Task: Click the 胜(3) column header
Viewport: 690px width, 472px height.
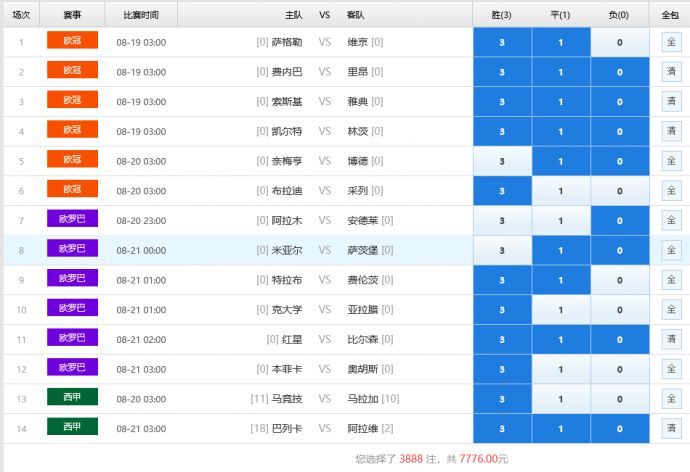Action: click(501, 15)
